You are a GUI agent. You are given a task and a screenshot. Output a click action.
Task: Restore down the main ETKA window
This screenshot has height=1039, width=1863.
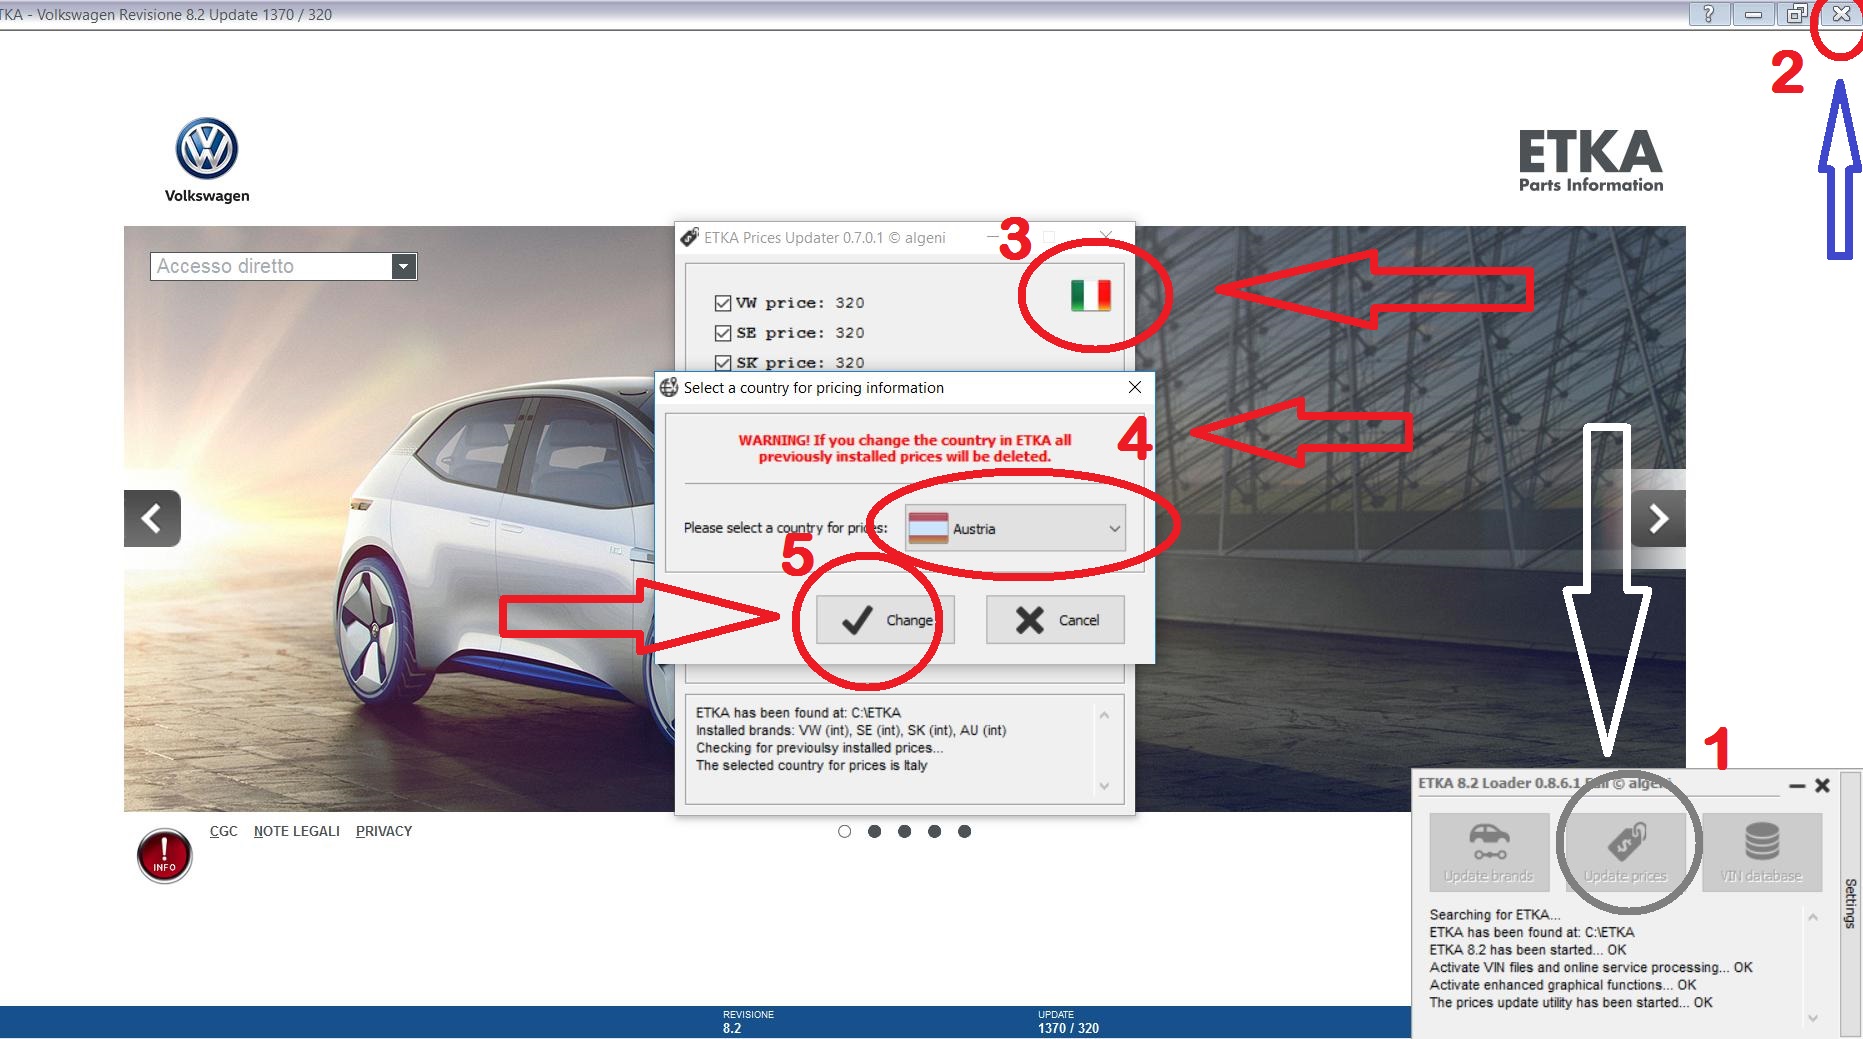[1797, 14]
